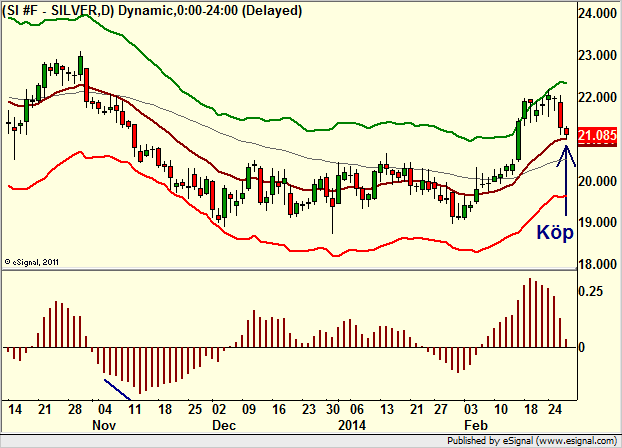Click the 10 date label
622x448 pixels.
[501, 409]
